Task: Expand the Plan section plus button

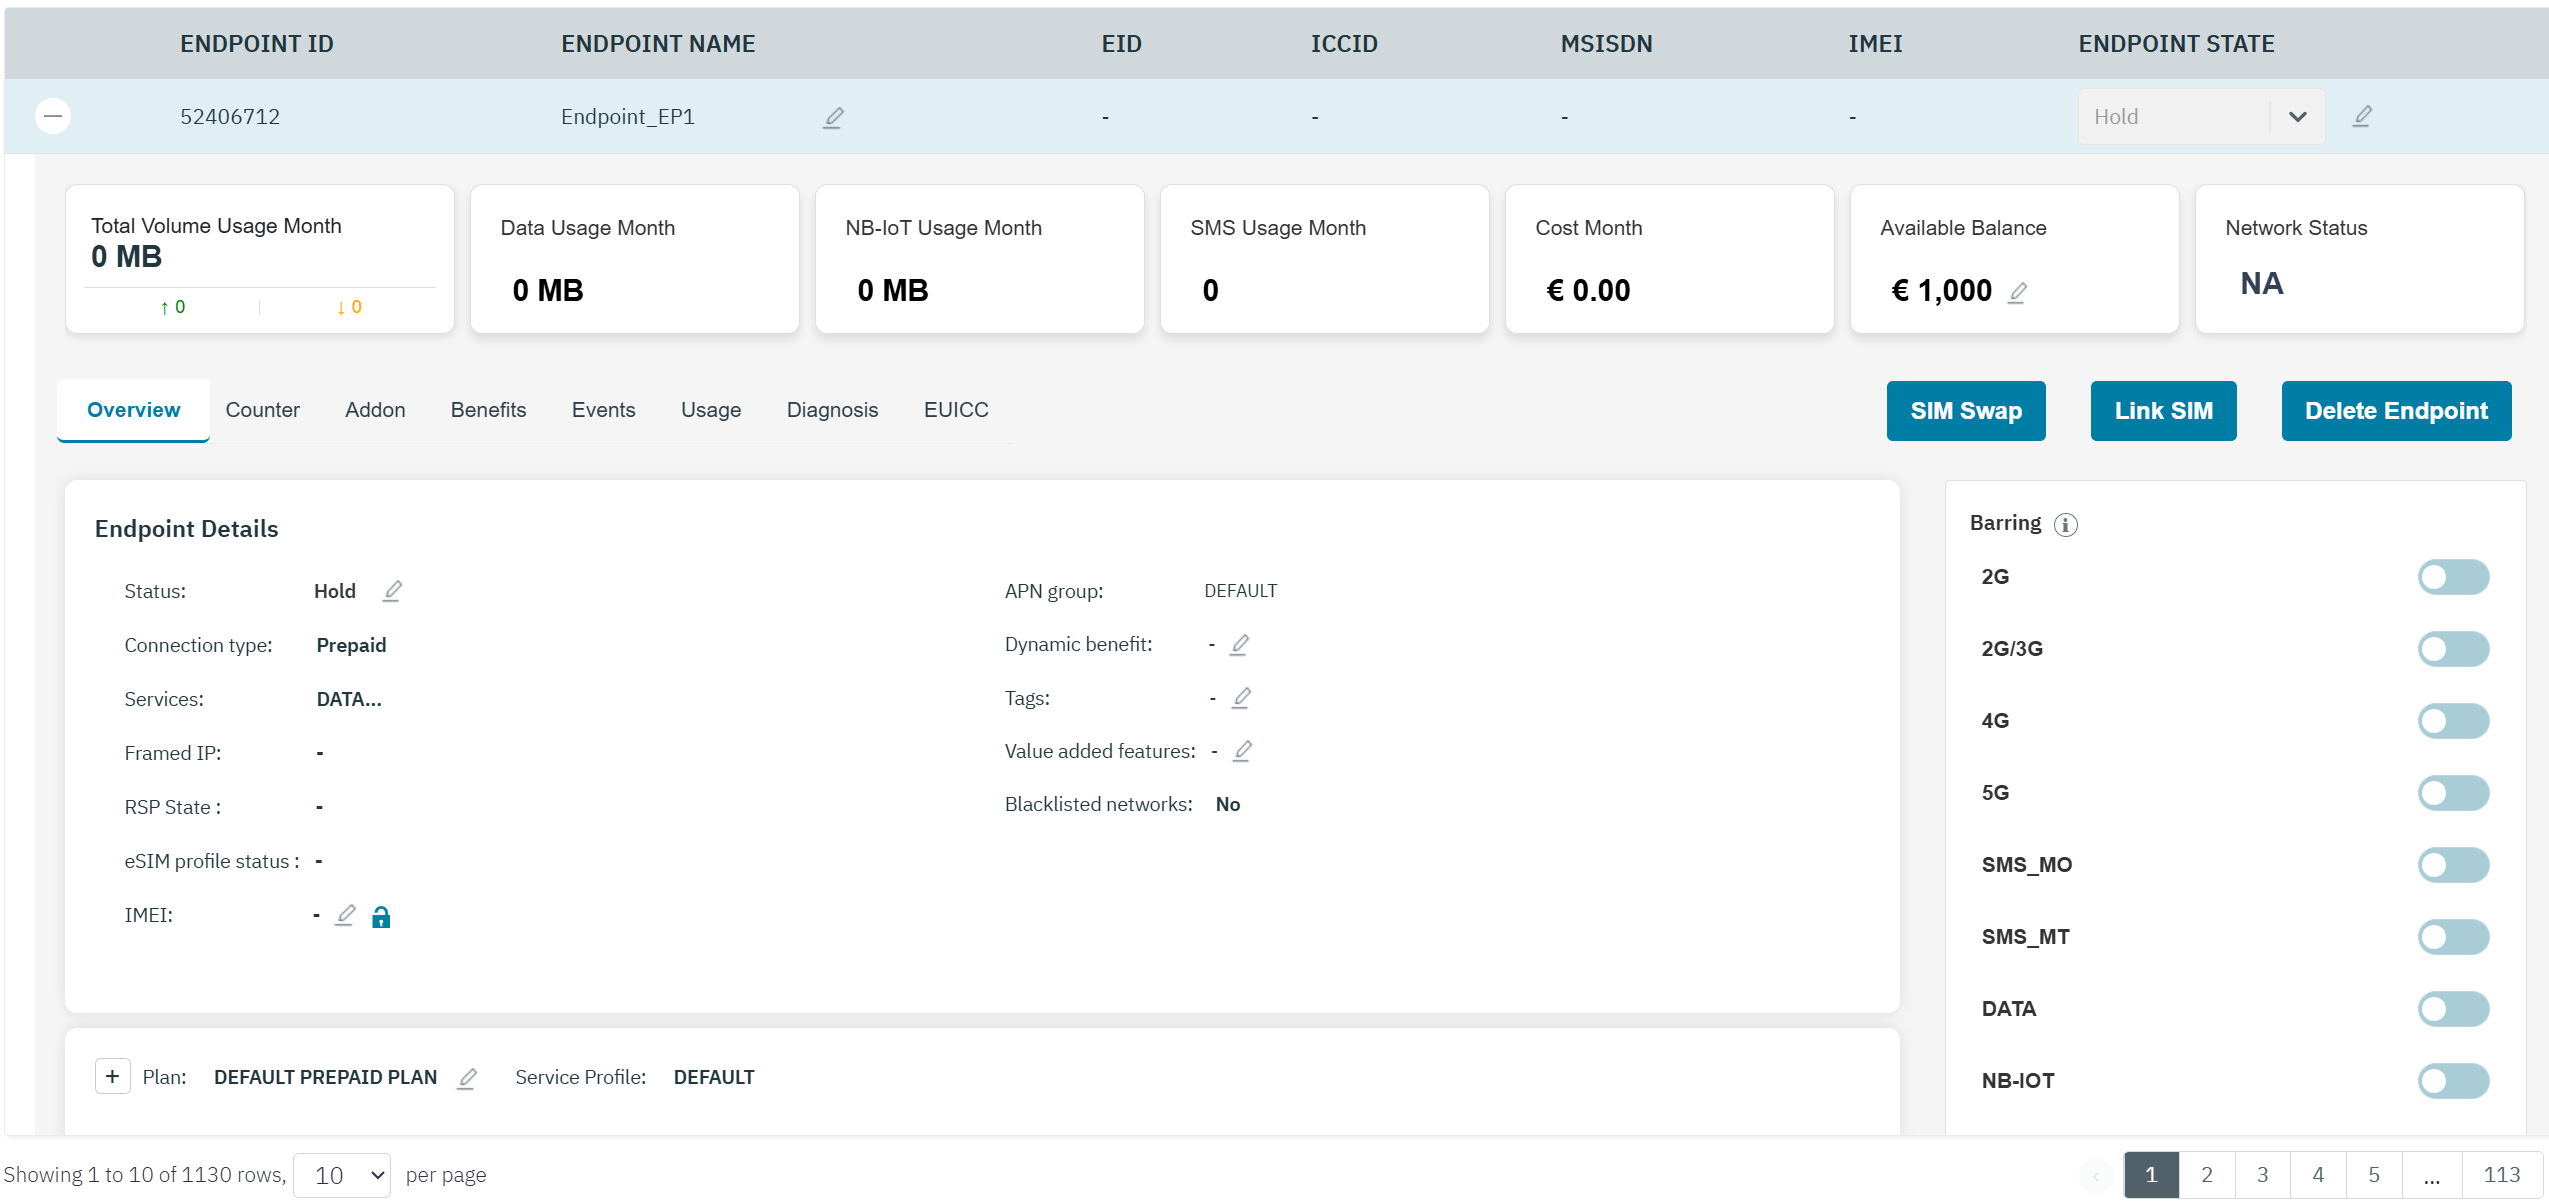Action: pos(112,1077)
